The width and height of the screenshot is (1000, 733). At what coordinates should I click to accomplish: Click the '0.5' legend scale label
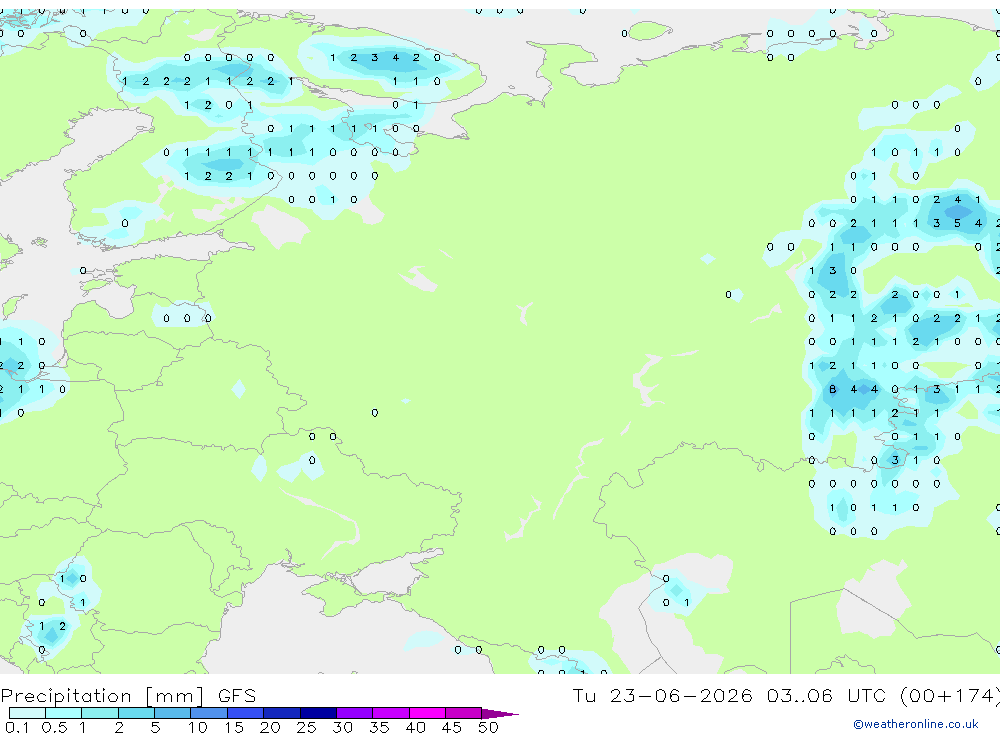pos(54,727)
